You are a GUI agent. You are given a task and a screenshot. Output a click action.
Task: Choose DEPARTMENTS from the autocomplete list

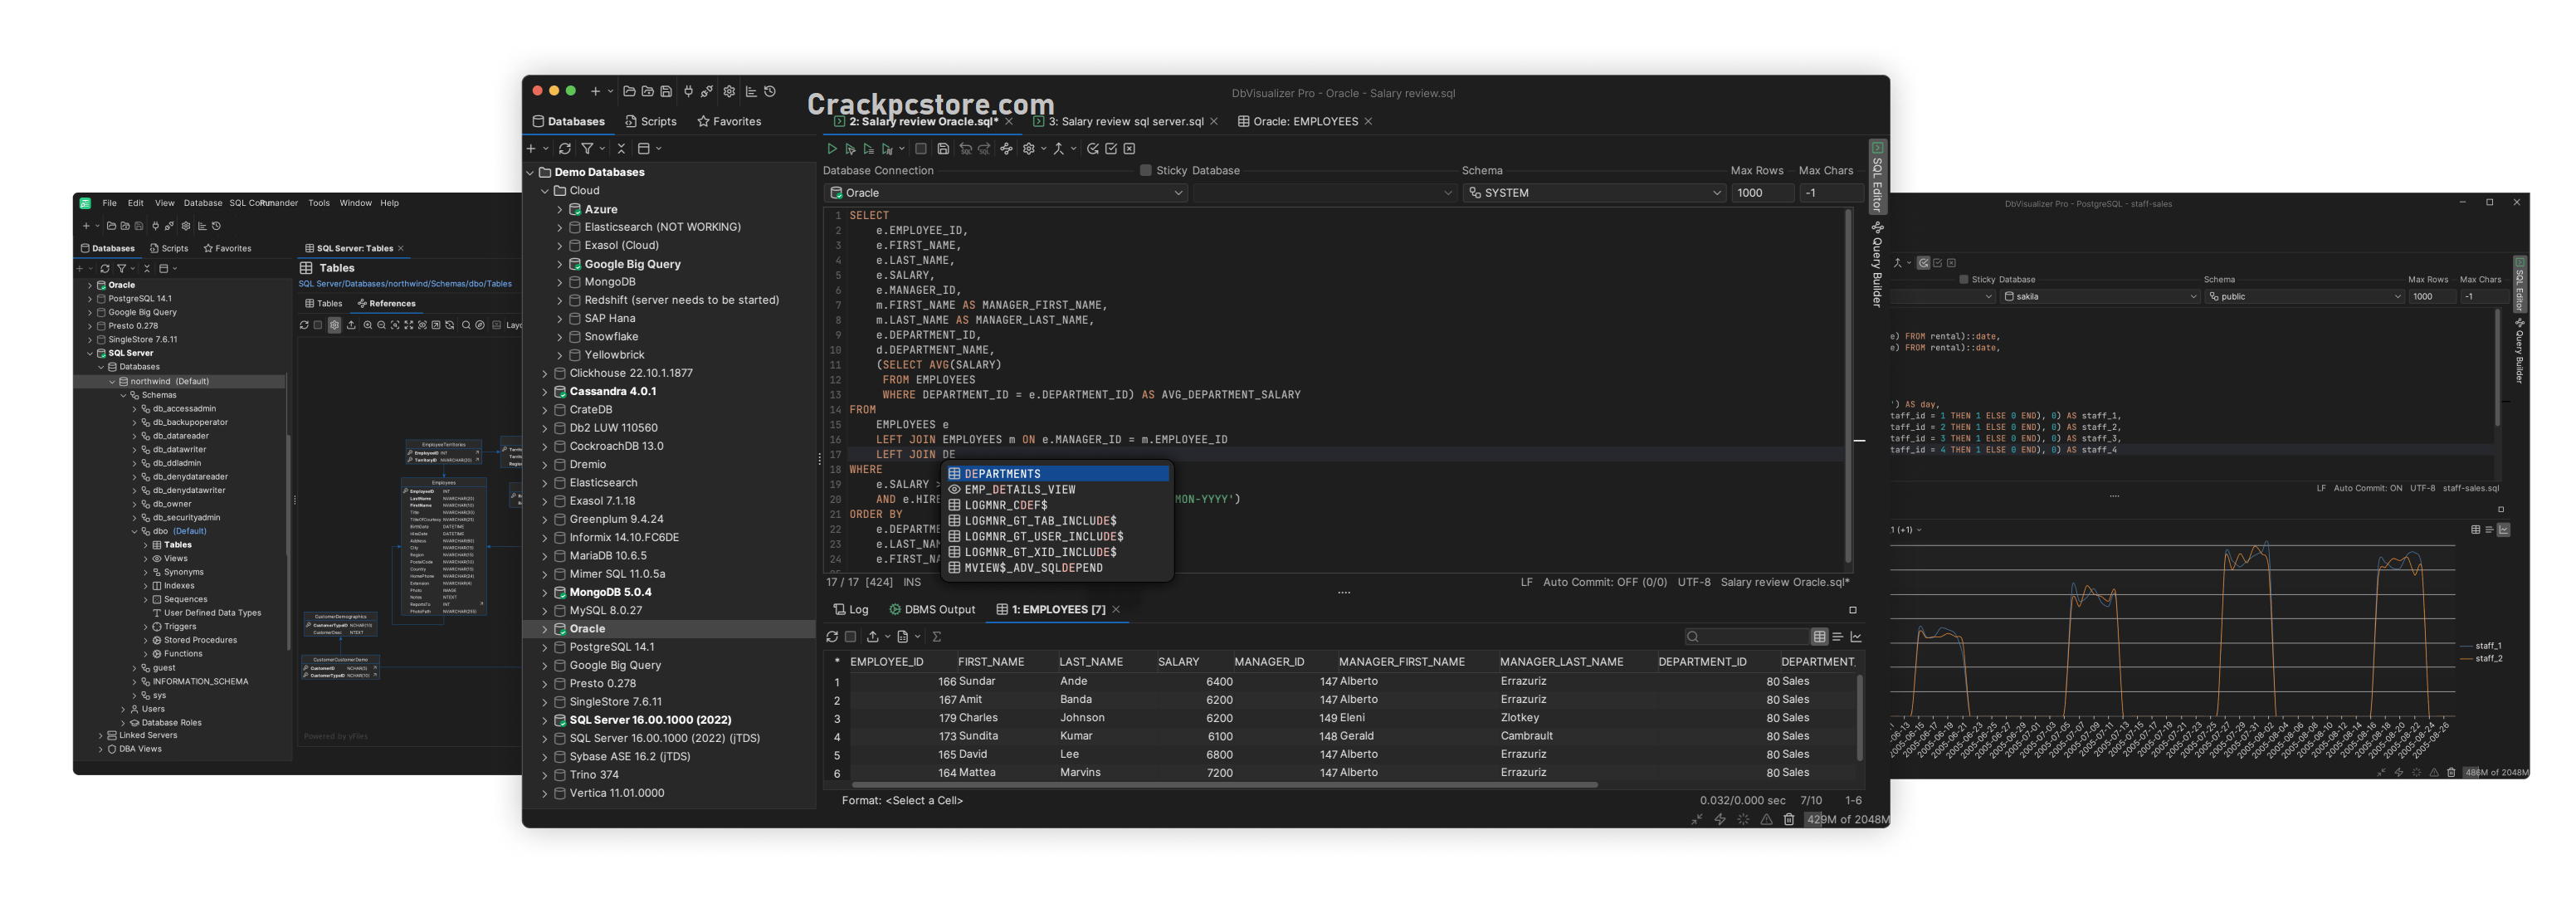pyautogui.click(x=1057, y=474)
